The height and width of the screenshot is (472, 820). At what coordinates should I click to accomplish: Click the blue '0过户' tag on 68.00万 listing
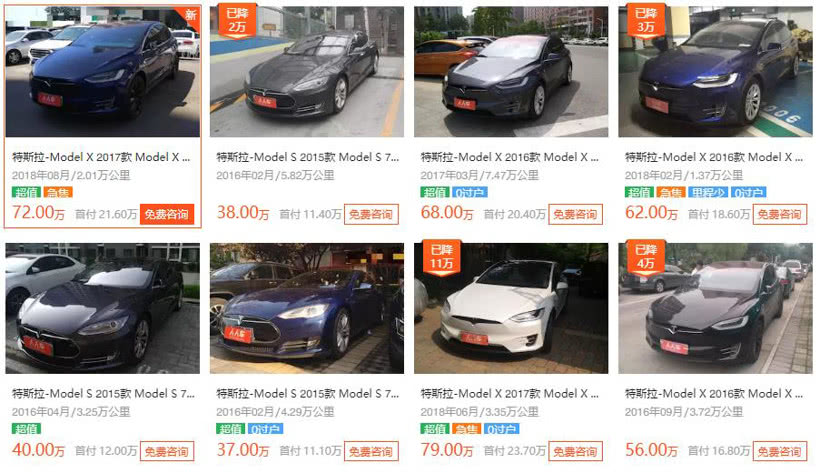point(469,192)
